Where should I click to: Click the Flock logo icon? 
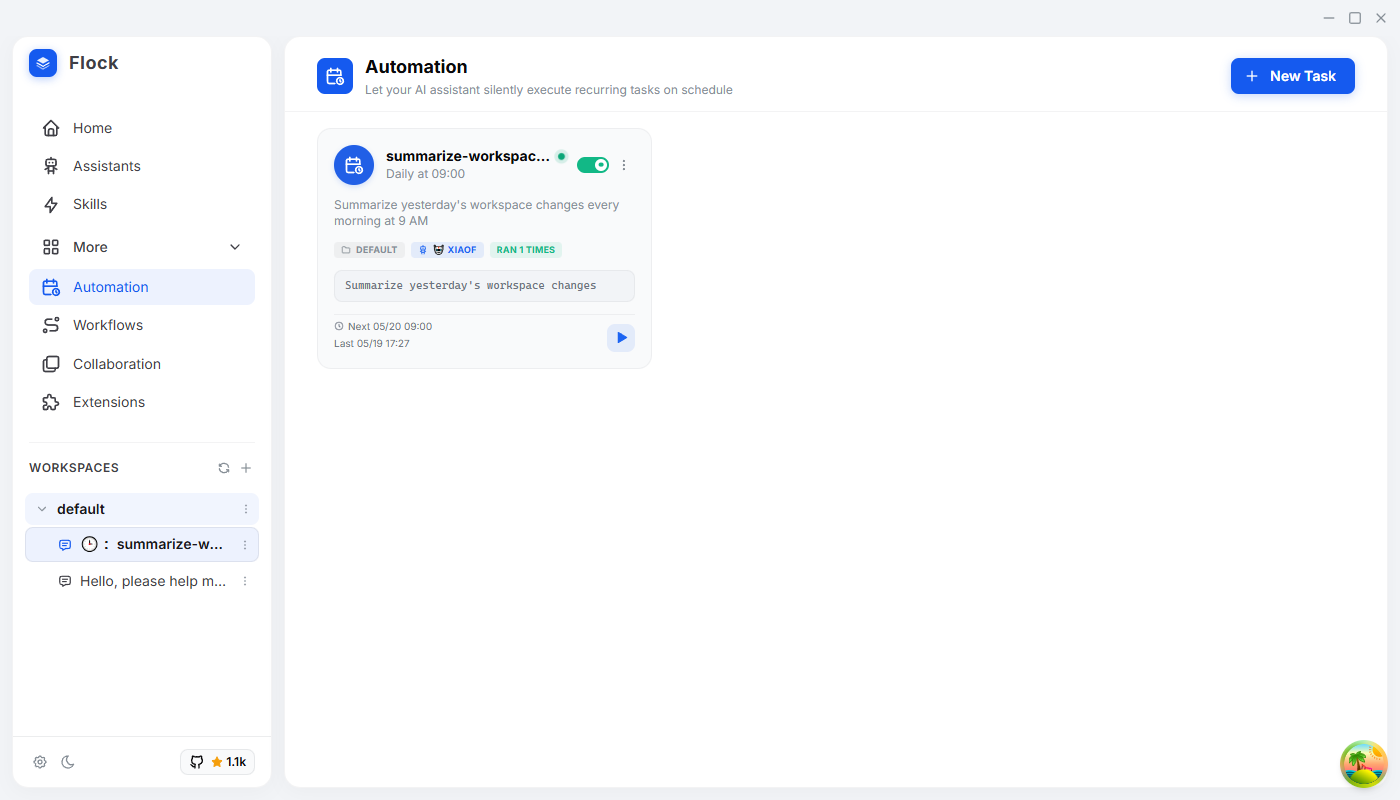(43, 63)
